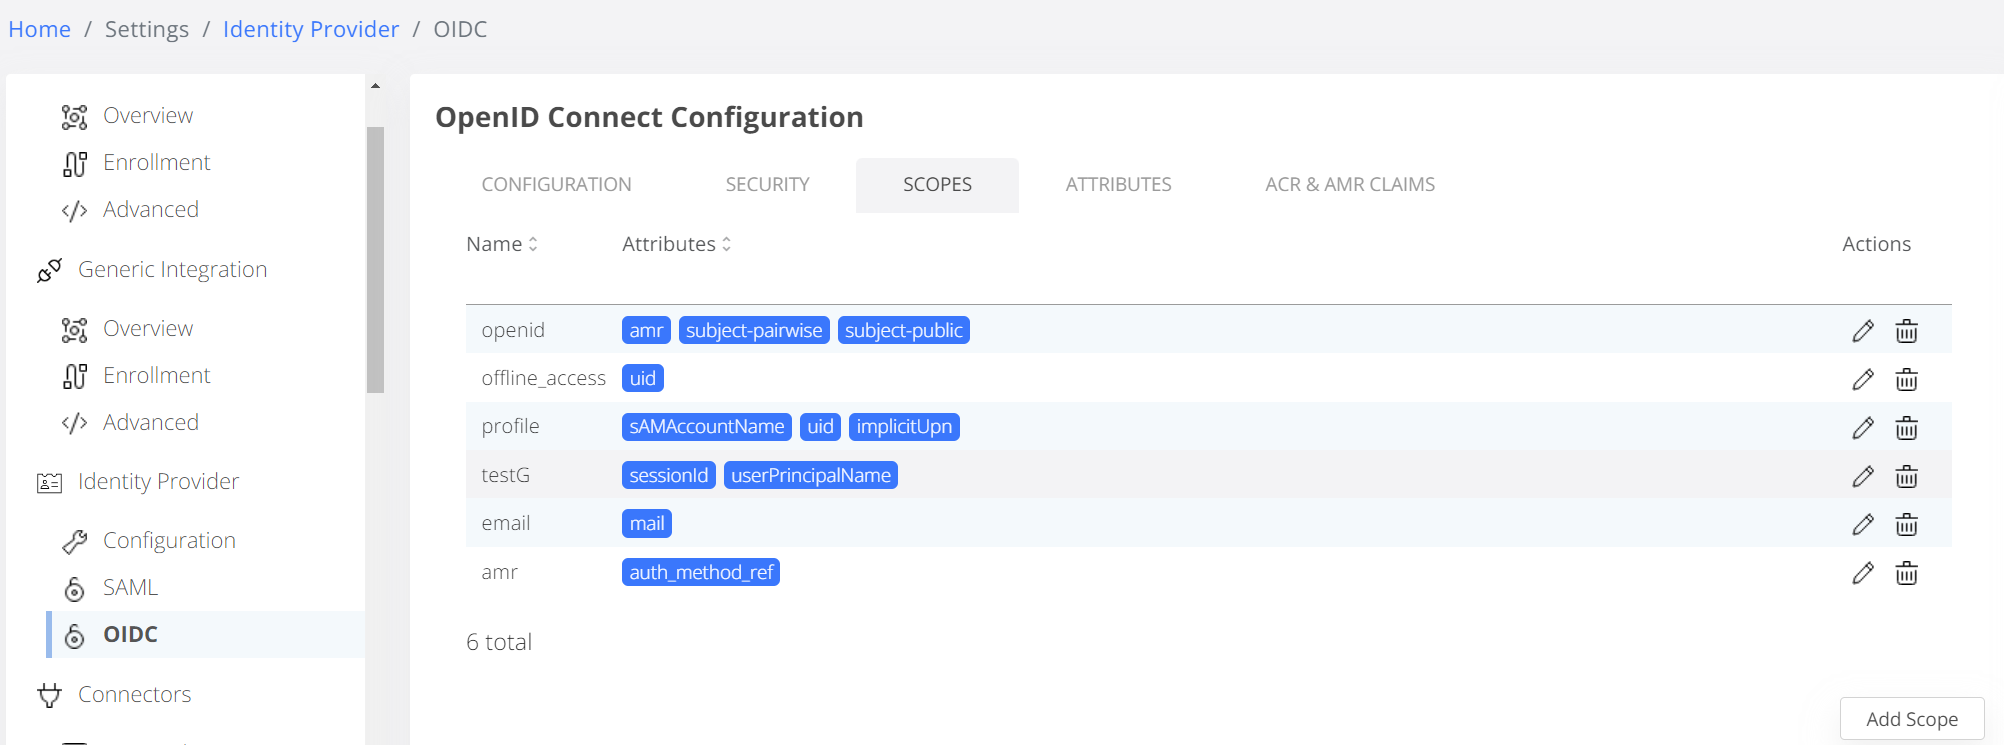Open the ACR & AMR Claims tab

click(x=1349, y=185)
